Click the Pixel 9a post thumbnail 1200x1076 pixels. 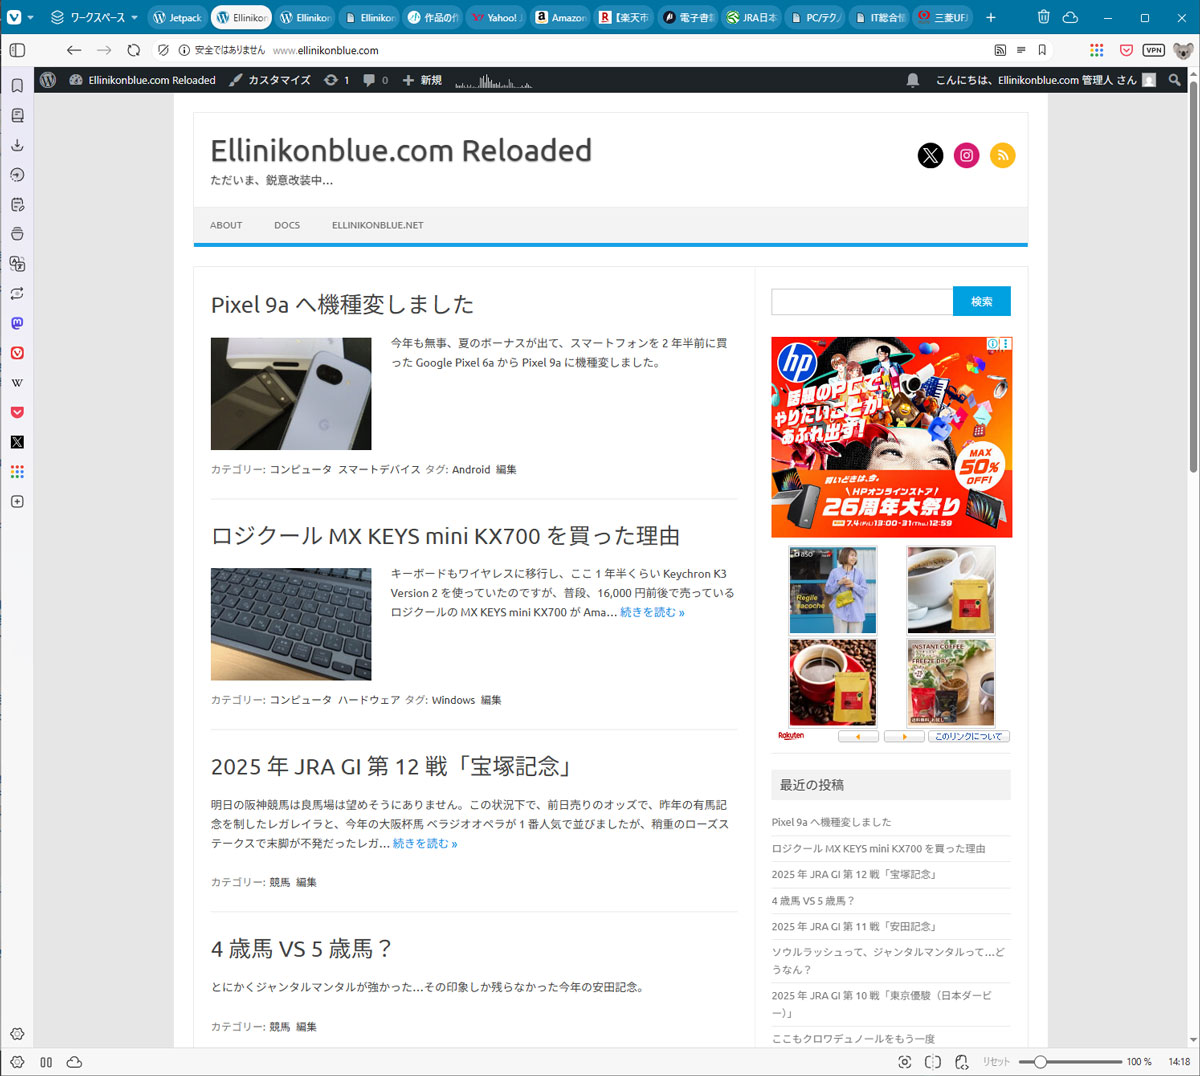pyautogui.click(x=291, y=393)
